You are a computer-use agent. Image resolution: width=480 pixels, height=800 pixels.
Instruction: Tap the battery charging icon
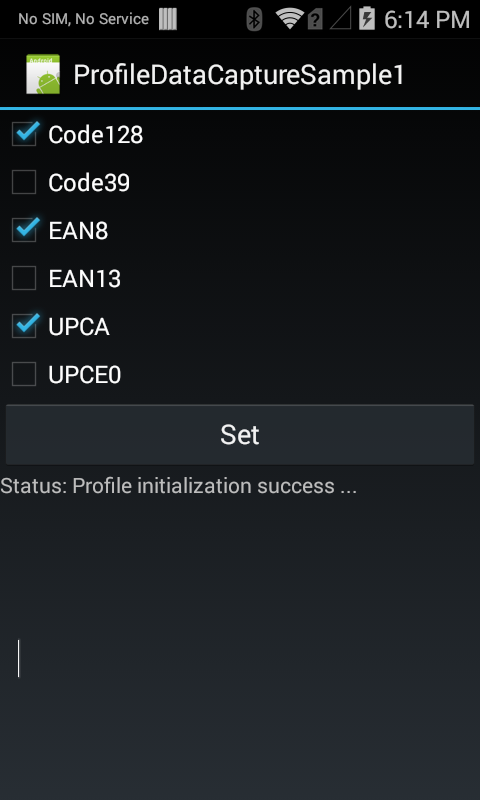click(366, 19)
